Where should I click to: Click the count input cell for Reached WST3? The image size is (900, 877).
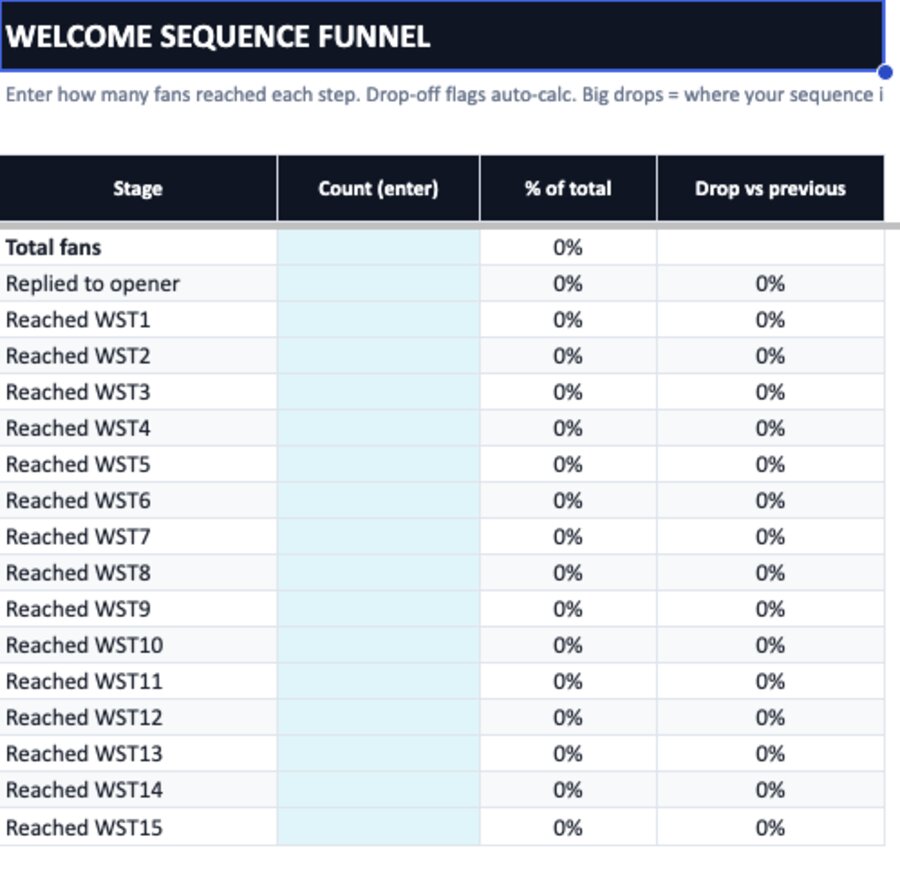tap(378, 392)
